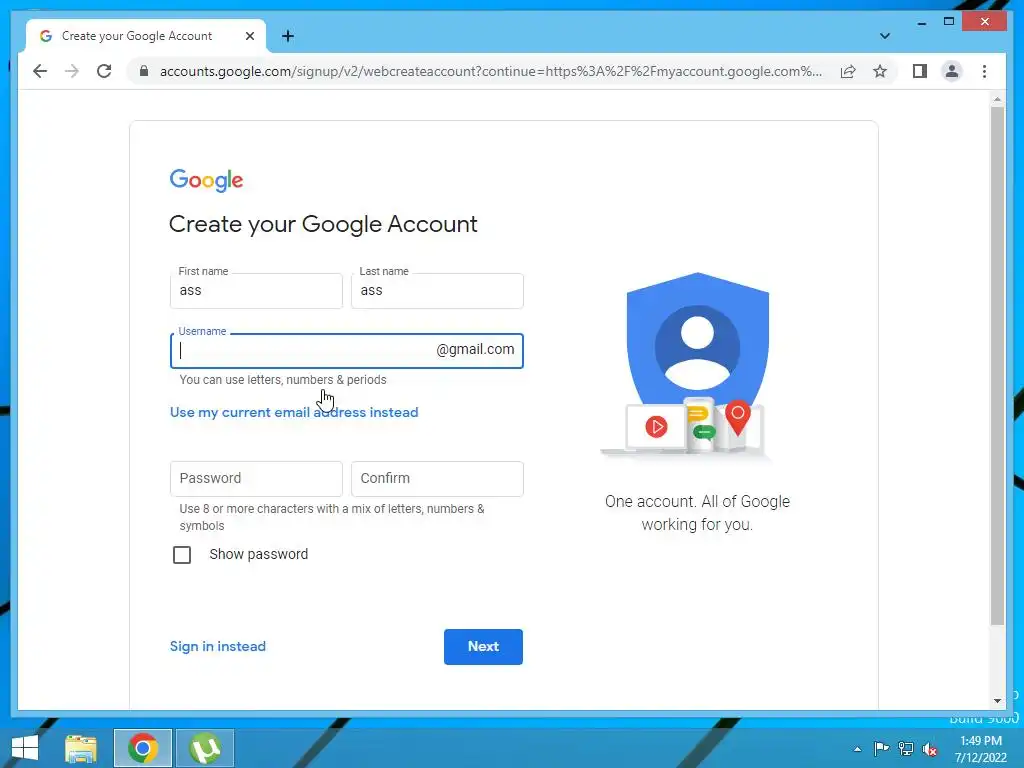The width and height of the screenshot is (1024, 768).
Task: Click the network tray icon
Action: 906,748
